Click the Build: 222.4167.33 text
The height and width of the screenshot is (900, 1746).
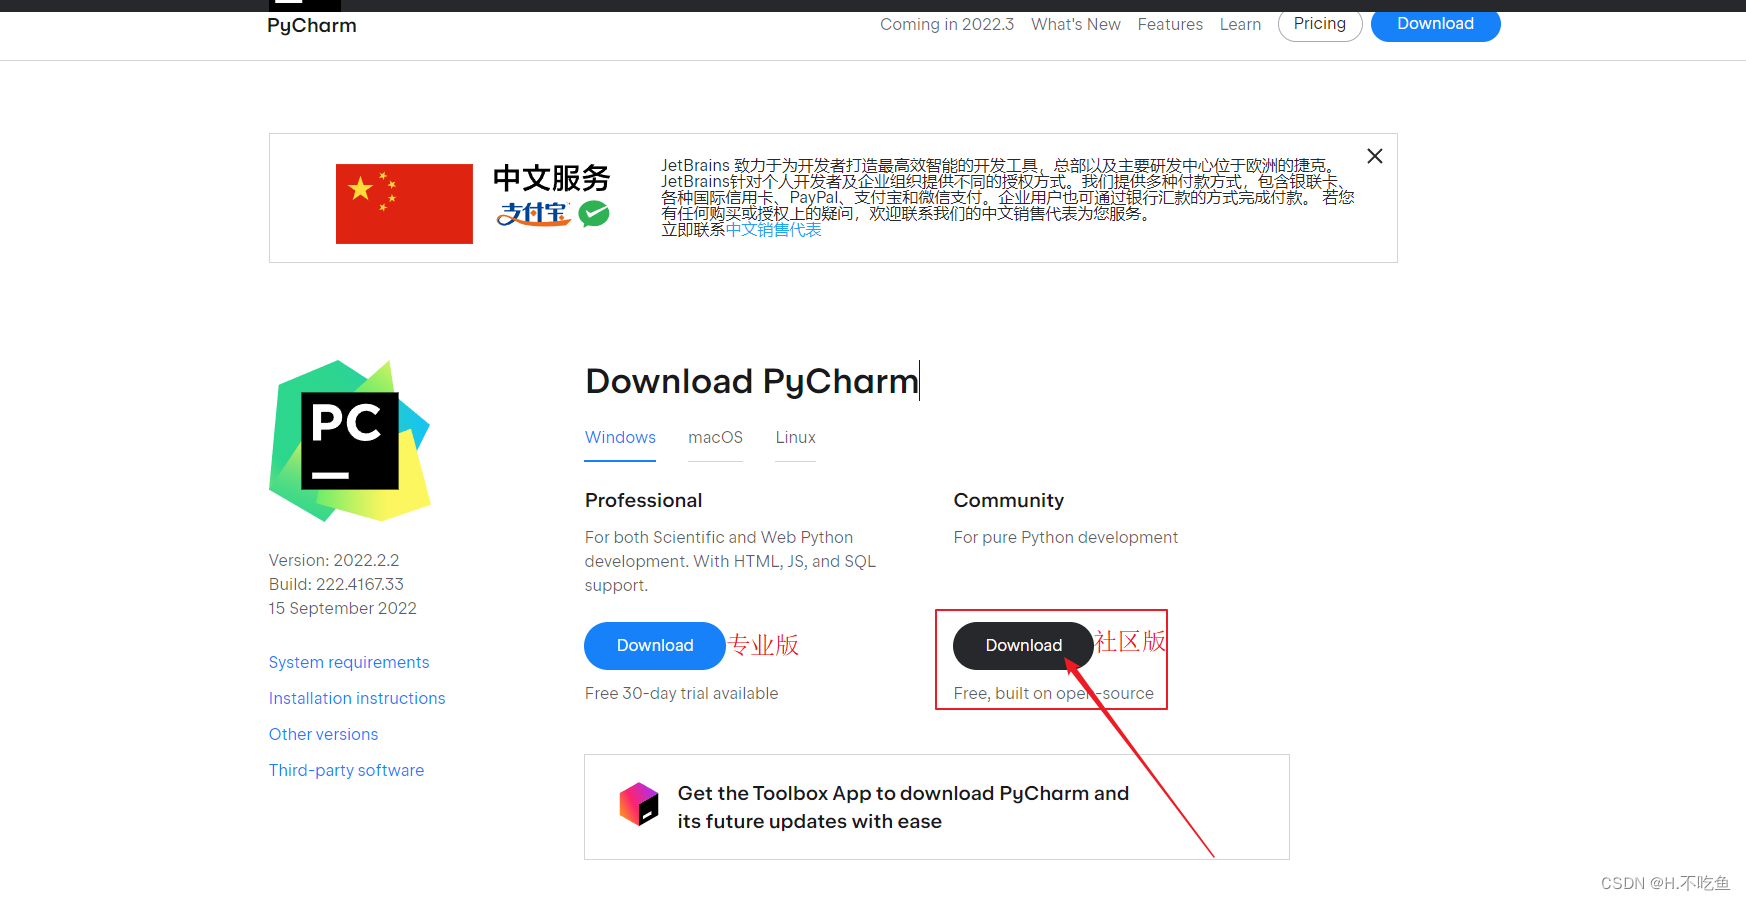336,584
